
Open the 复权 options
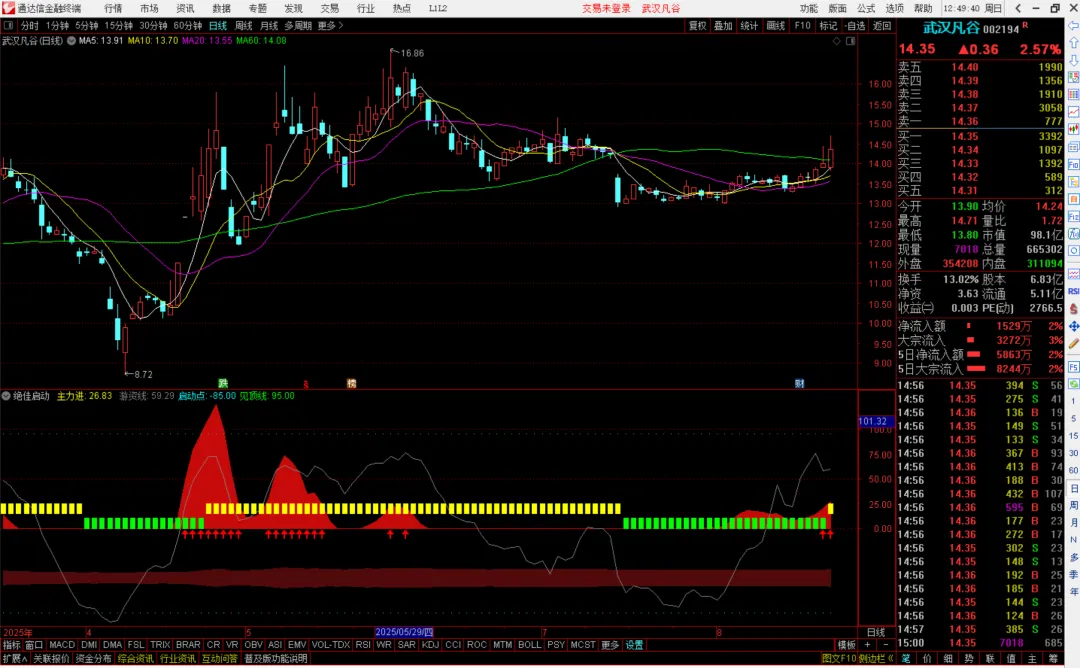click(x=698, y=25)
